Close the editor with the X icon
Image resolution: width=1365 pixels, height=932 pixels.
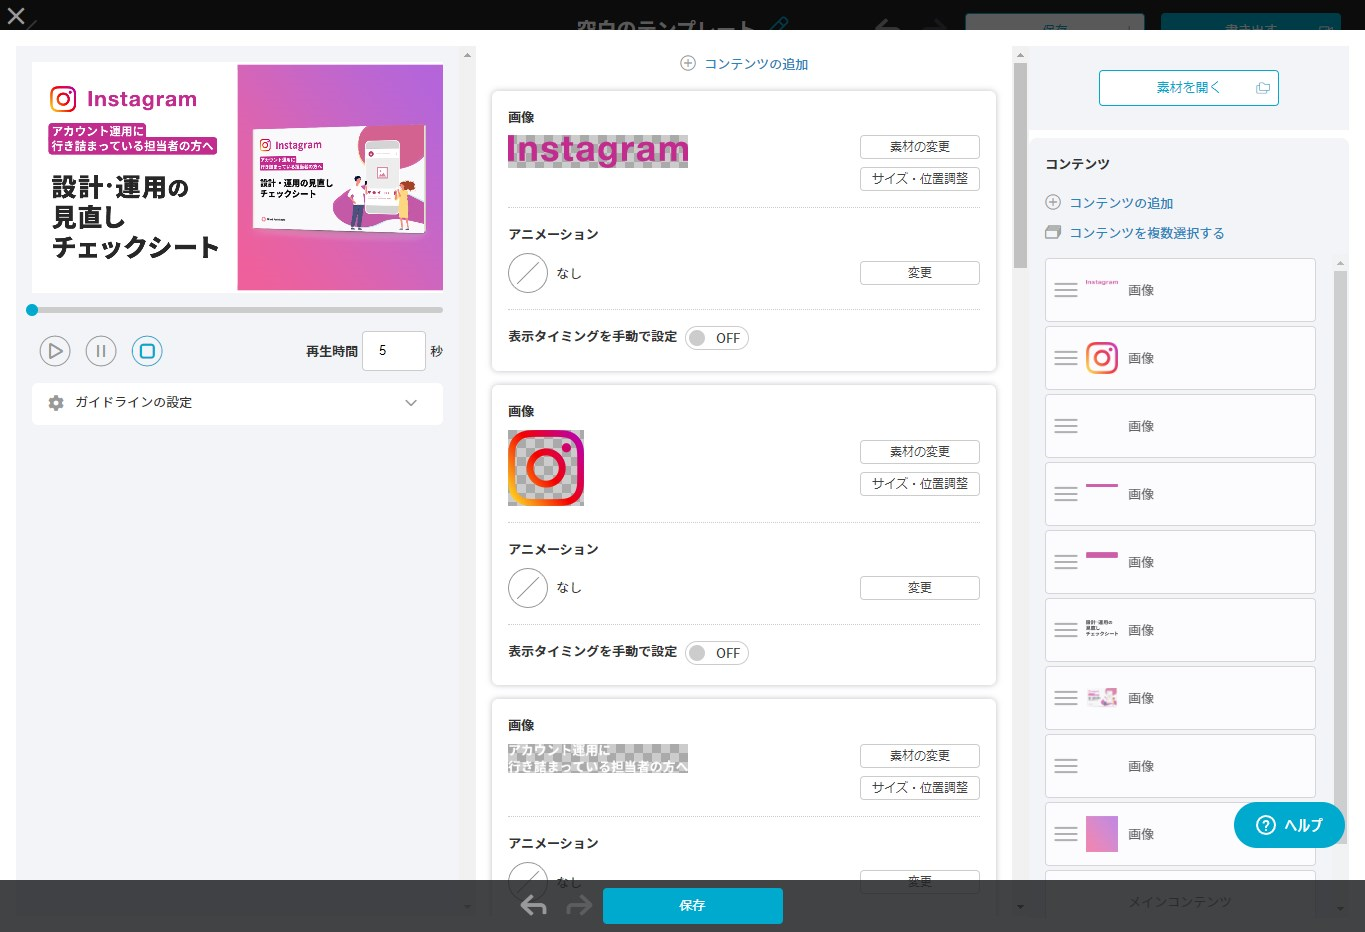pos(16,15)
